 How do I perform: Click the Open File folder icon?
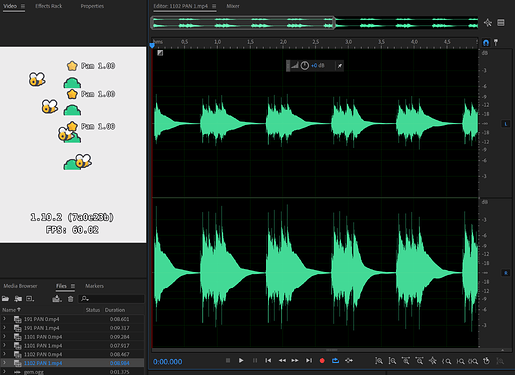point(5,299)
